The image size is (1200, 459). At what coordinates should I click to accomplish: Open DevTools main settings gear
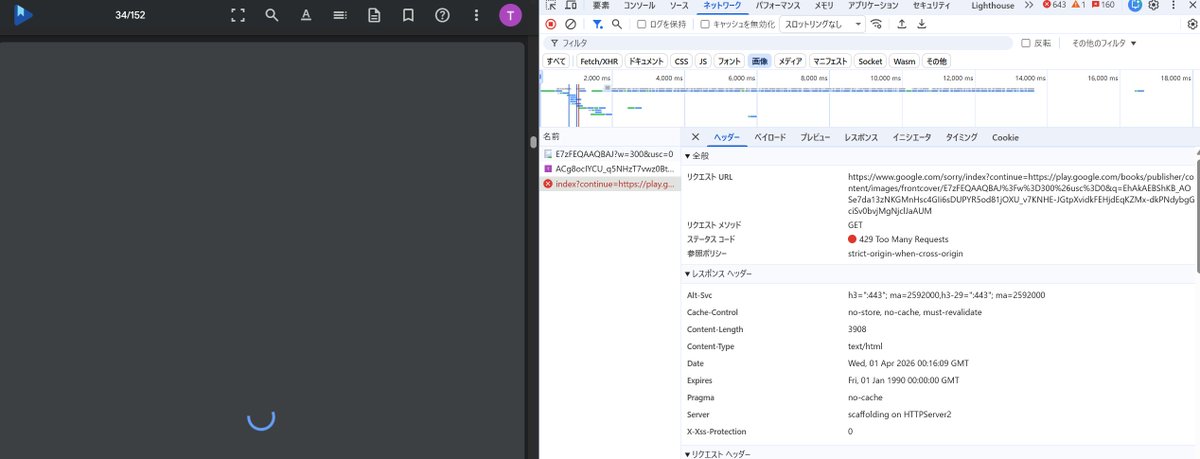tap(1153, 5)
